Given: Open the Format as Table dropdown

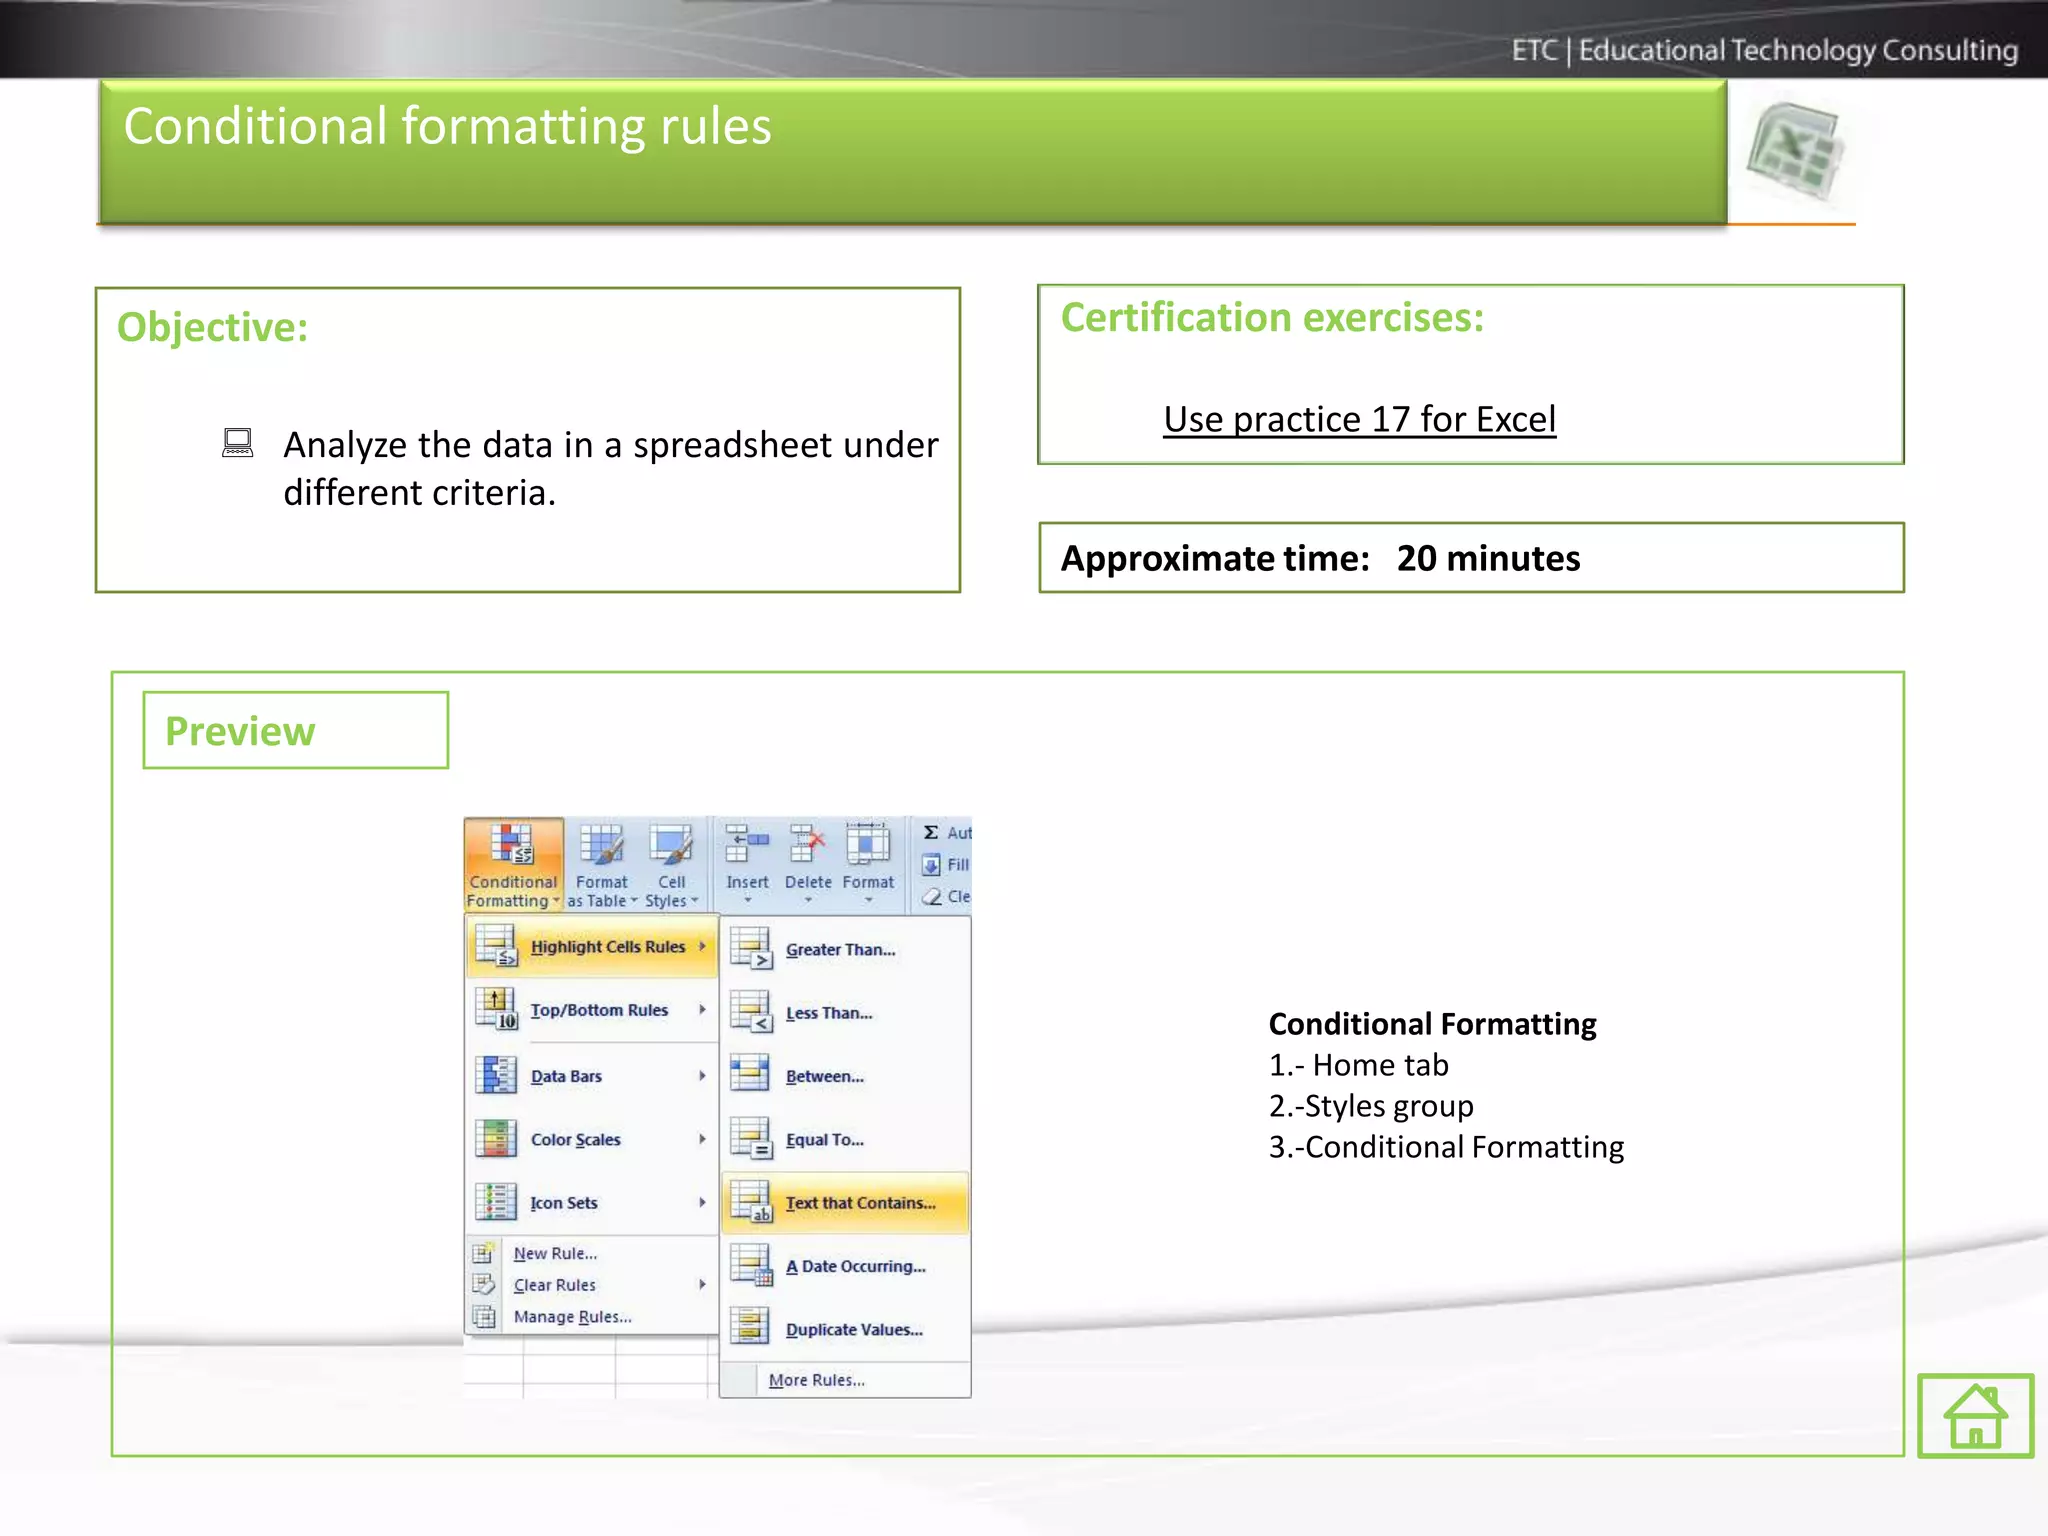Looking at the screenshot, I should [x=601, y=865].
